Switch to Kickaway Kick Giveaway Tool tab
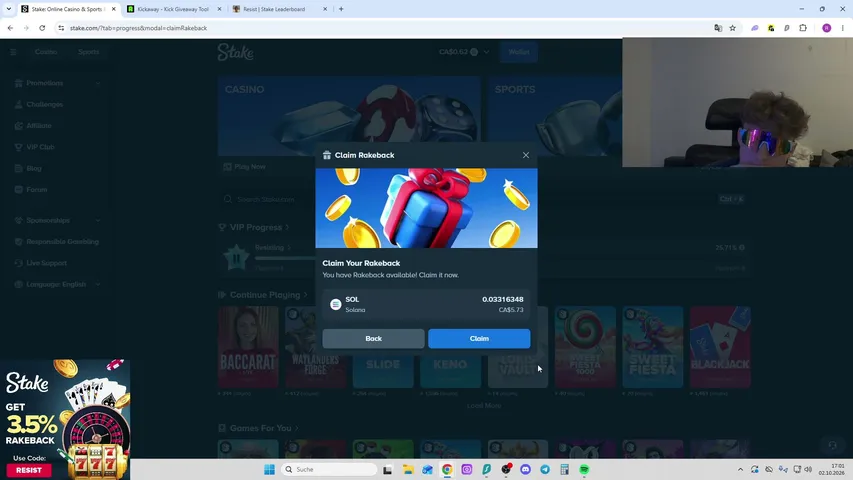The height and width of the screenshot is (480, 853). (173, 9)
